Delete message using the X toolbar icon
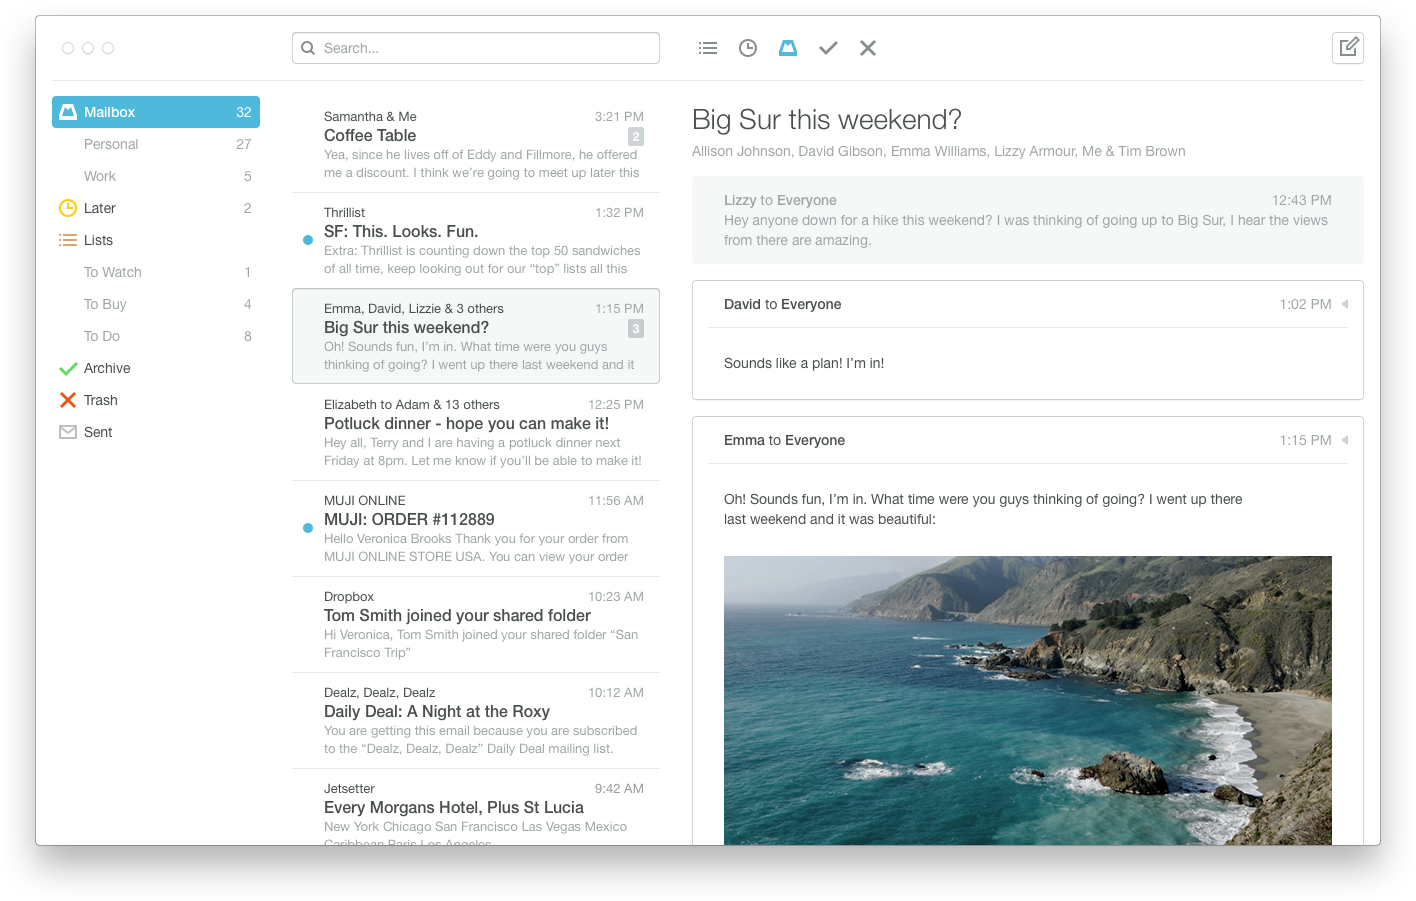This screenshot has width=1416, height=901. [x=868, y=48]
